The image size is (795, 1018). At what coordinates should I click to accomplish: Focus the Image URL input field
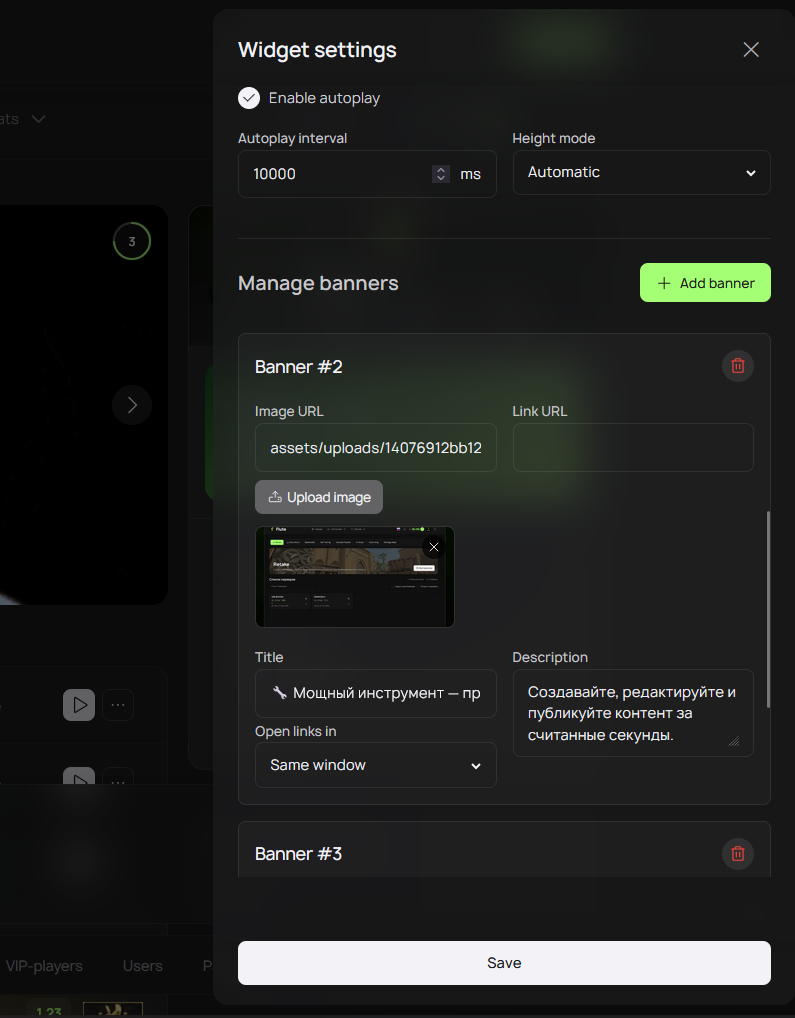click(x=376, y=447)
